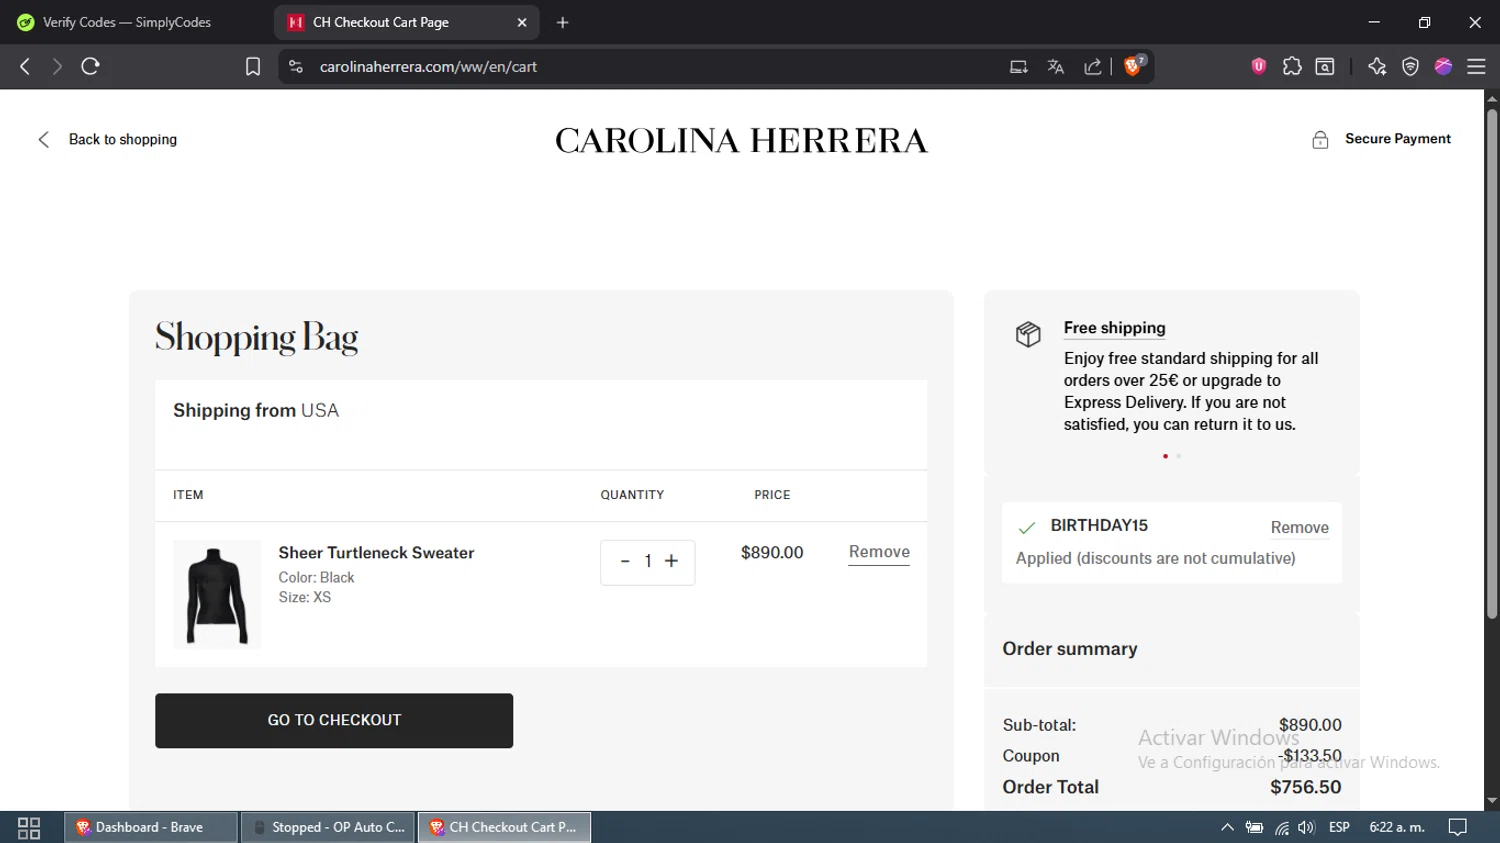The width and height of the screenshot is (1500, 843).
Task: Click the Order Total $756.50 value
Action: tap(1305, 787)
